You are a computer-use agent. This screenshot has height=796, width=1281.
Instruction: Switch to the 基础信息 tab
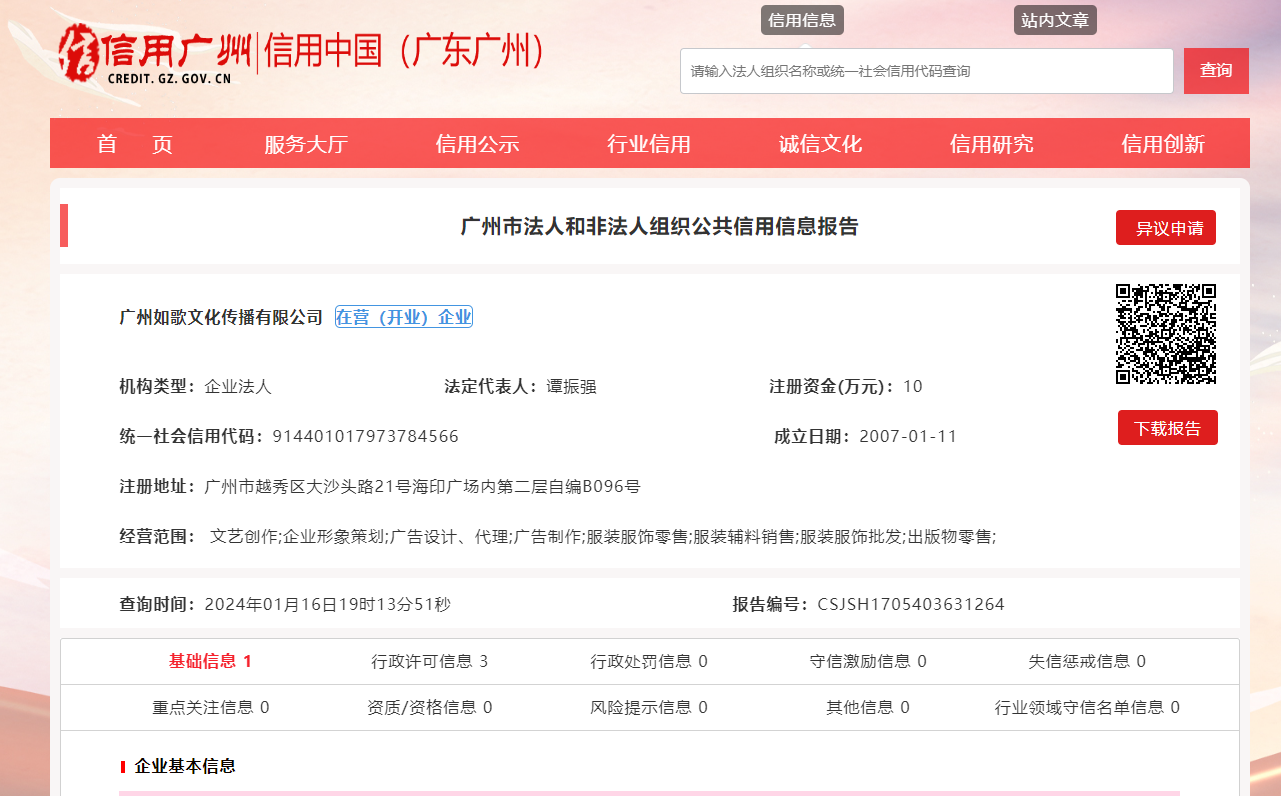click(210, 661)
